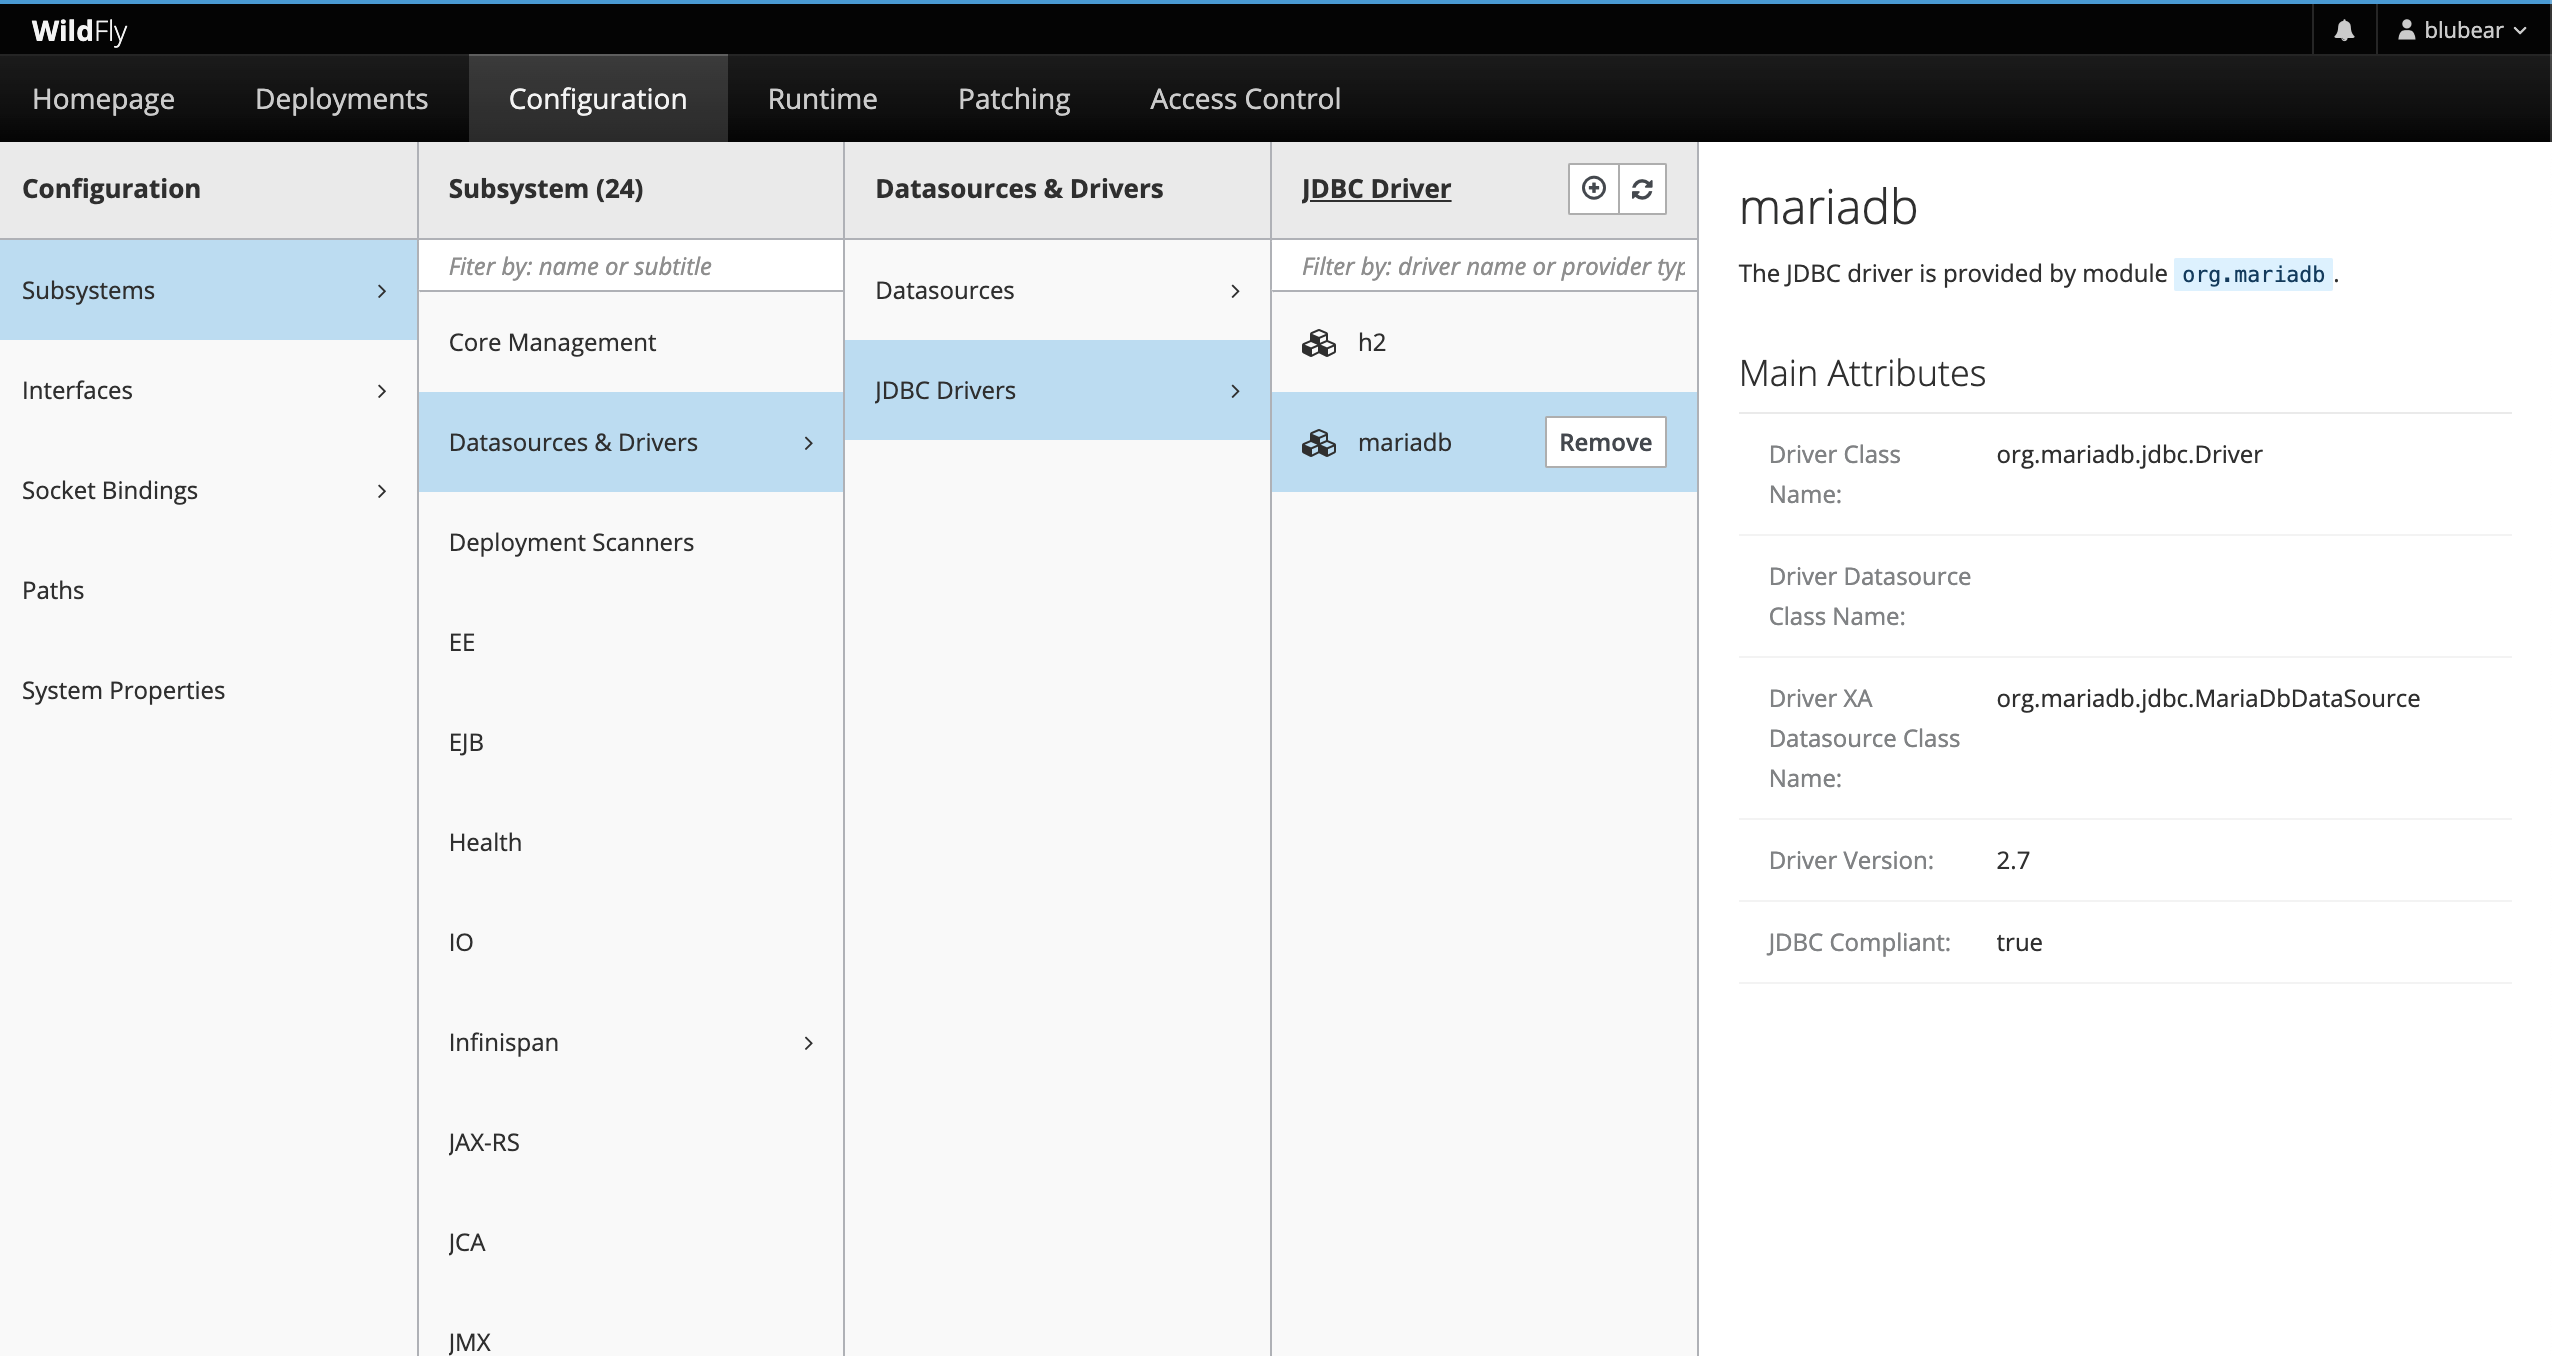2552x1356 pixels.
Task: Click the refresh JDBC driver list icon
Action: (1642, 188)
